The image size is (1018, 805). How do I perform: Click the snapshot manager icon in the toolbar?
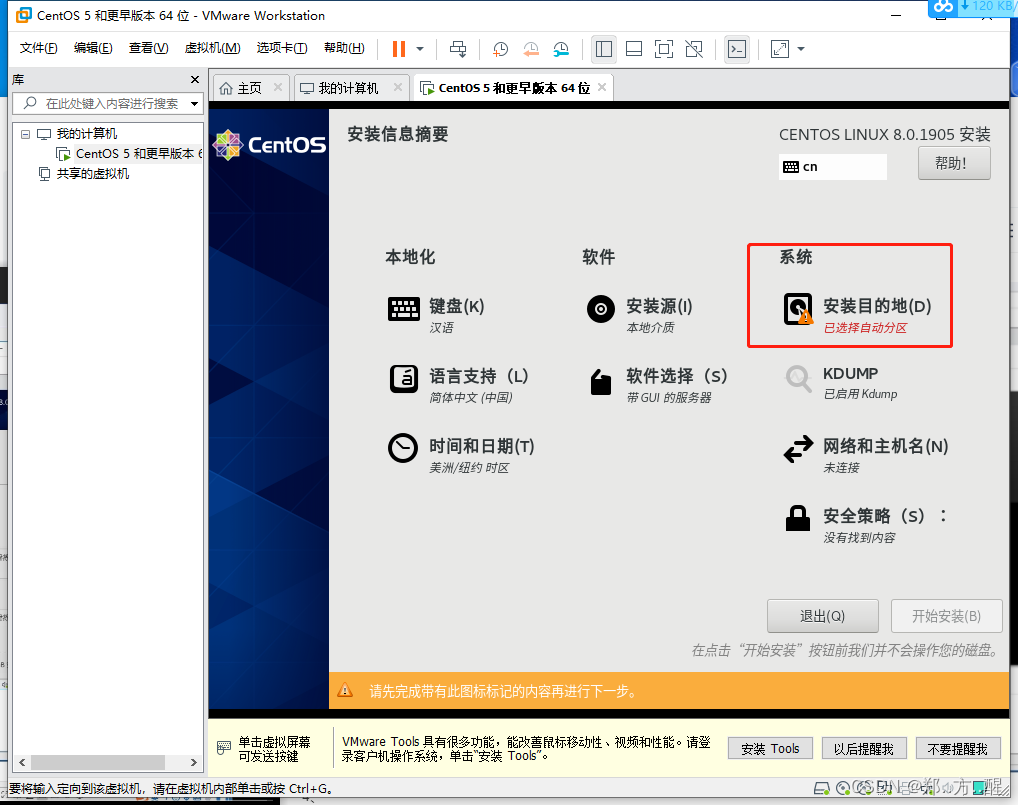[x=560, y=48]
